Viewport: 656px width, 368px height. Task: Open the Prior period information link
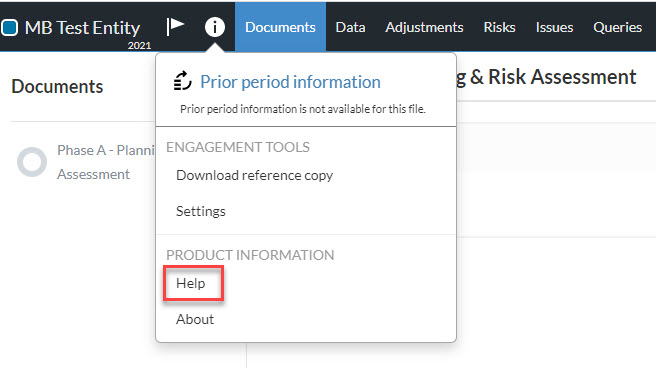coord(290,82)
